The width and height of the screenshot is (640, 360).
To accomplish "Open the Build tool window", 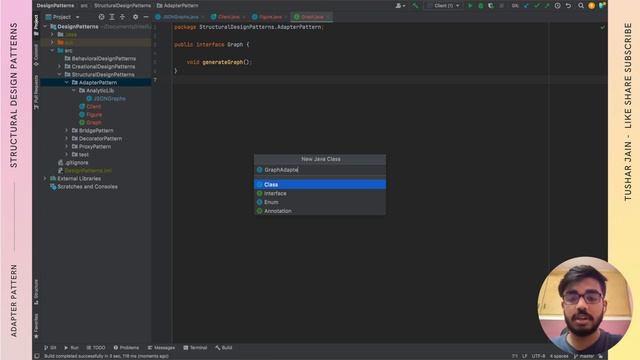I will pyautogui.click(x=224, y=348).
